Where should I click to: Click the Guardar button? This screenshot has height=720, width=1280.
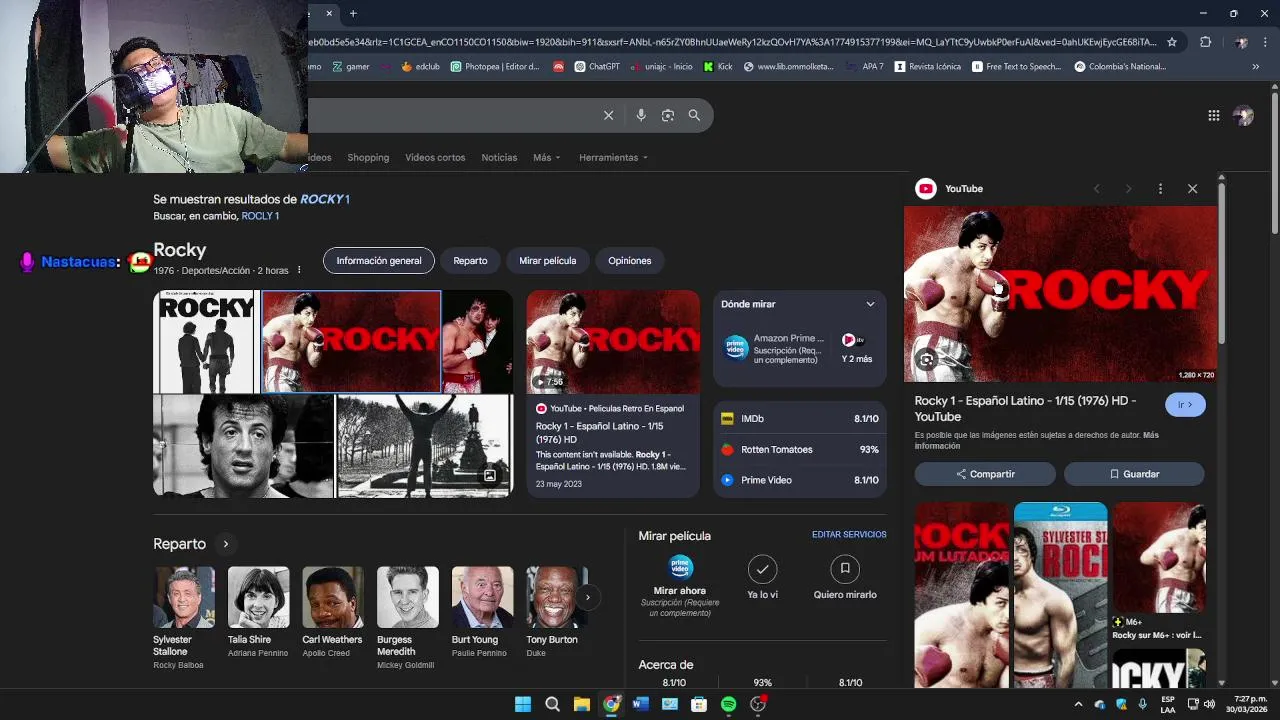coord(1134,474)
